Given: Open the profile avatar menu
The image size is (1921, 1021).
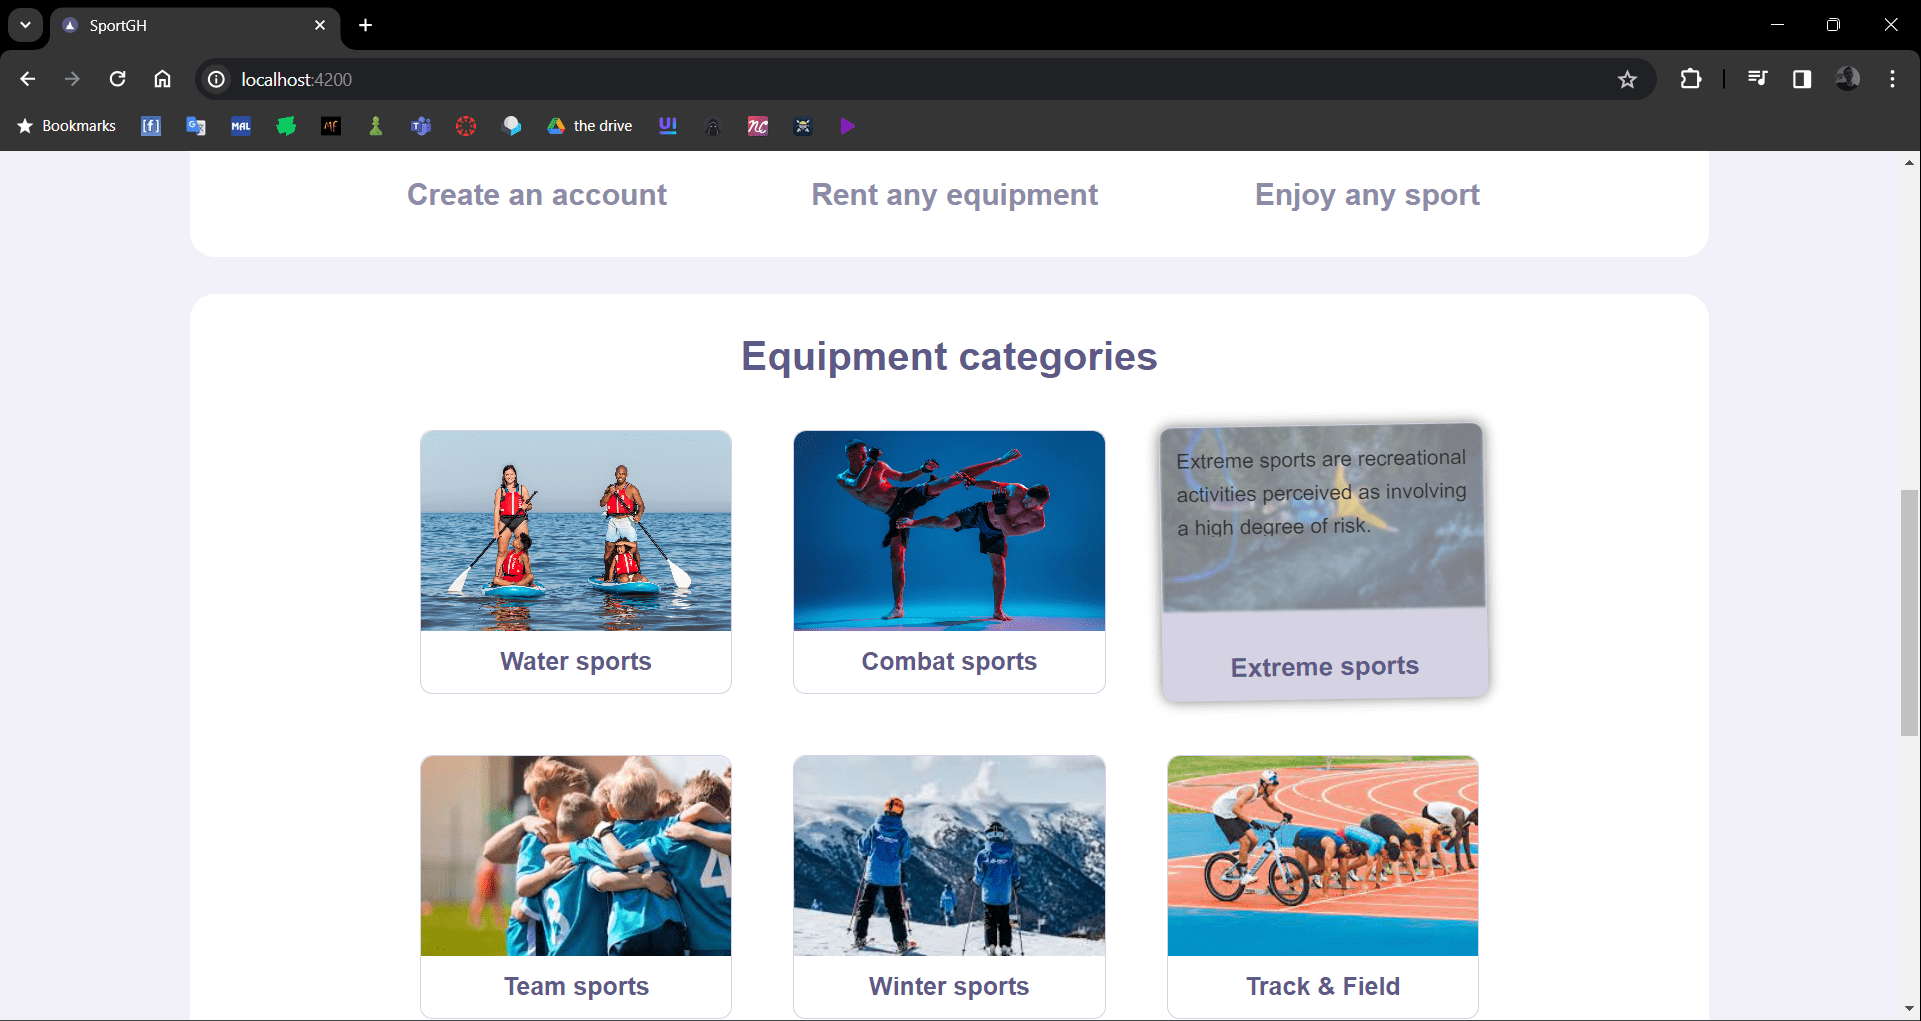Looking at the screenshot, I should 1847,79.
